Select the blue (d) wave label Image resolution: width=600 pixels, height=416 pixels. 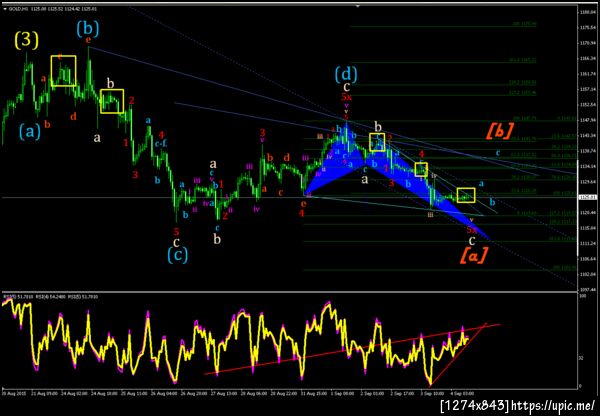point(346,74)
